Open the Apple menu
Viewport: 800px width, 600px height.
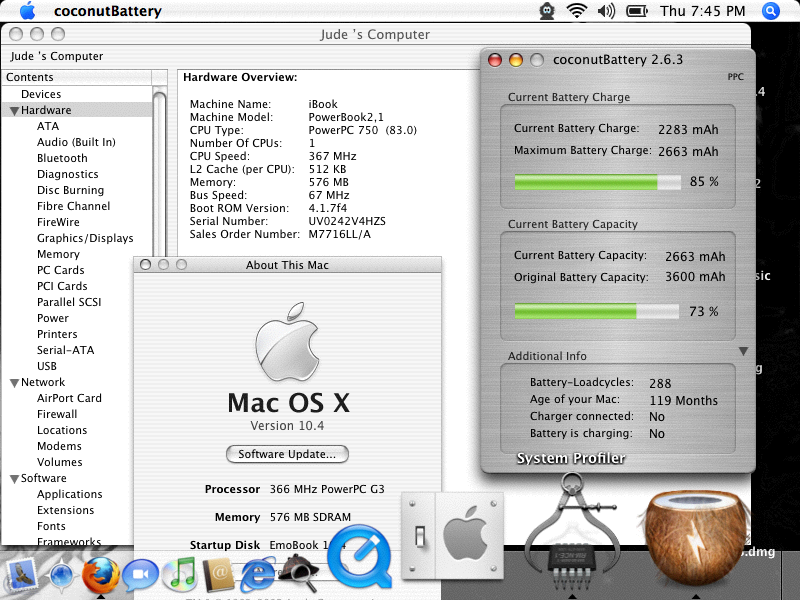click(x=28, y=11)
